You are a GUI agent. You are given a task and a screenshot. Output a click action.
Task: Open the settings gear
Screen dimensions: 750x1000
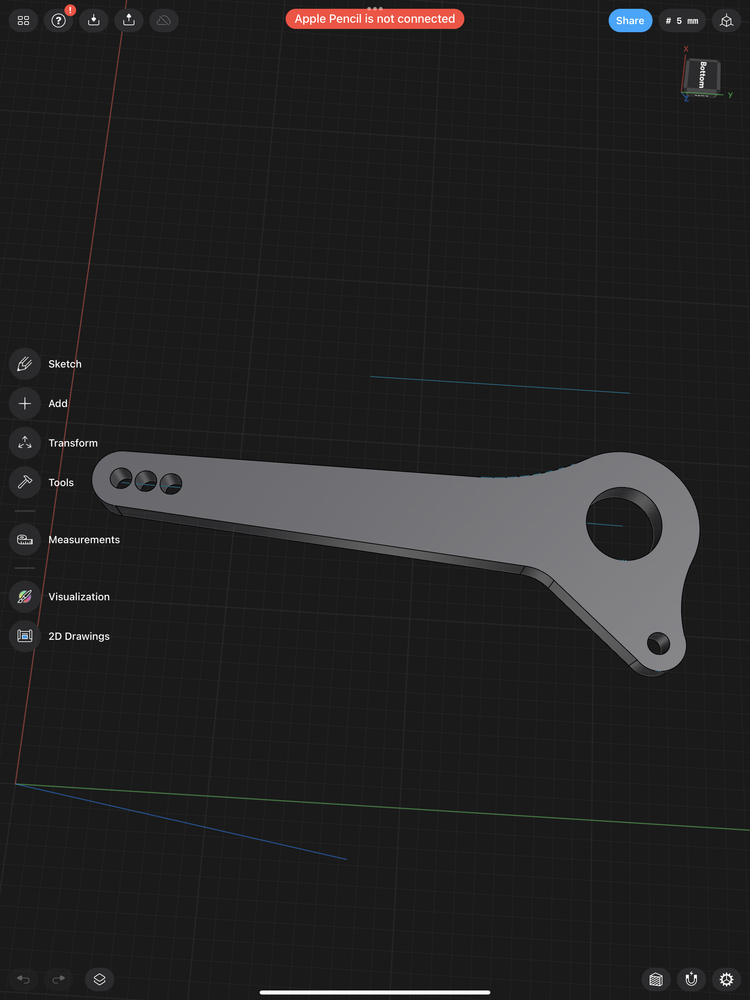[726, 979]
